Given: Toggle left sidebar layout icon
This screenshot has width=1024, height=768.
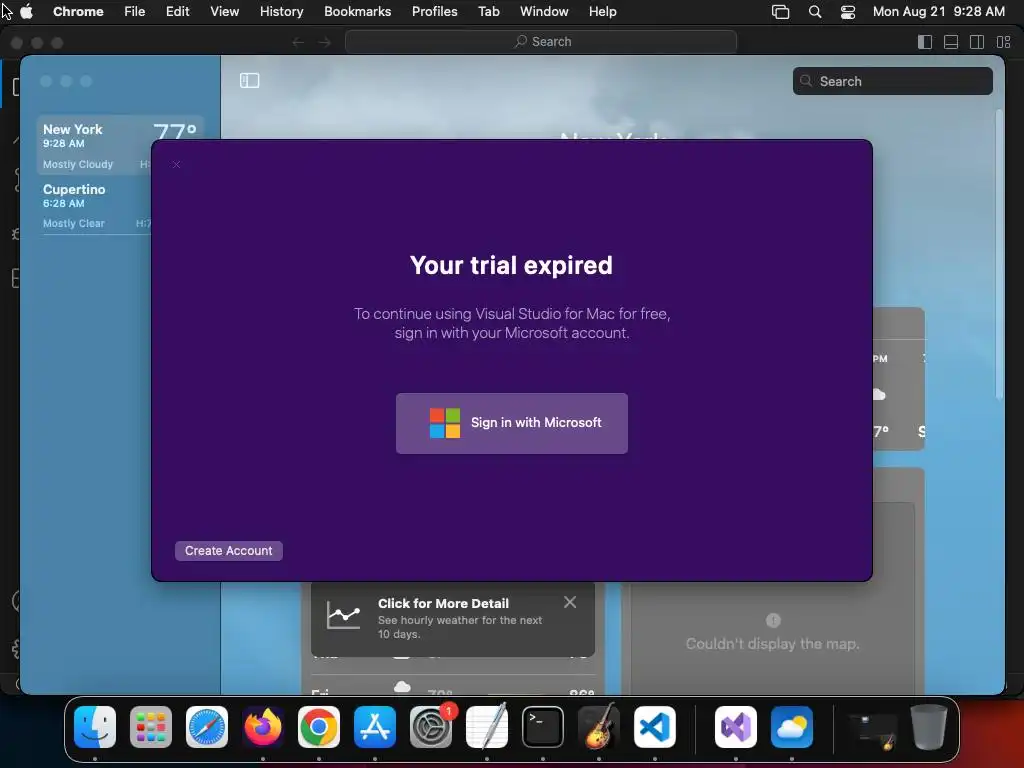Looking at the screenshot, I should pos(925,42).
